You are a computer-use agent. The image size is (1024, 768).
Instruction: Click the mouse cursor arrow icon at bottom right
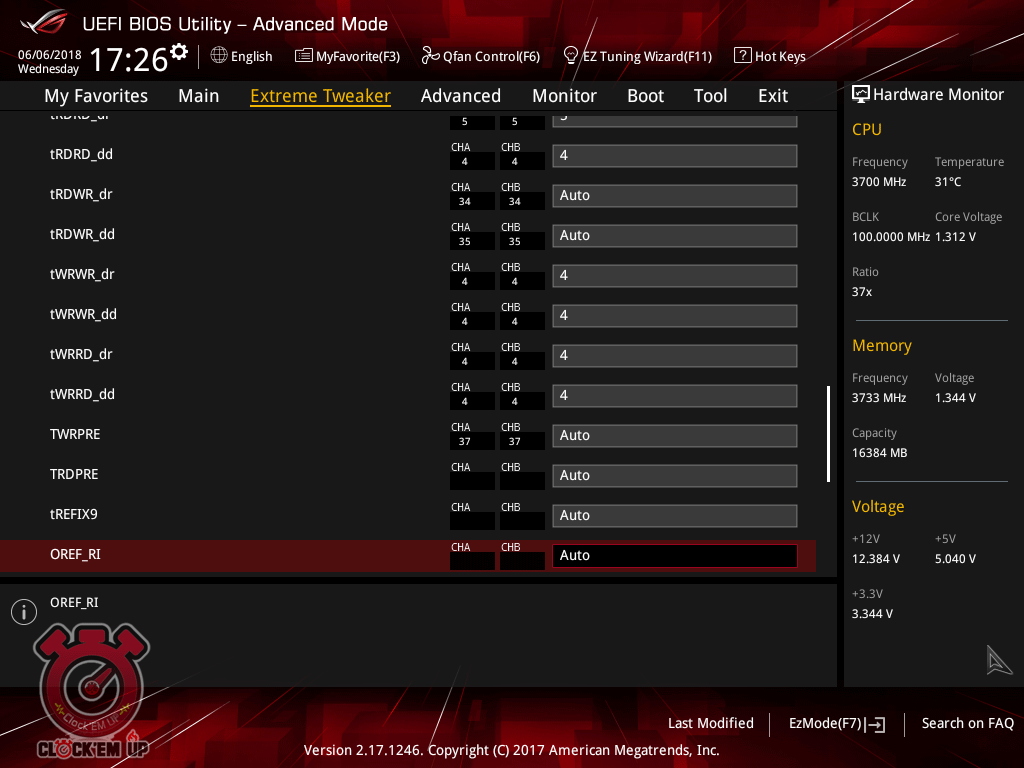click(999, 660)
